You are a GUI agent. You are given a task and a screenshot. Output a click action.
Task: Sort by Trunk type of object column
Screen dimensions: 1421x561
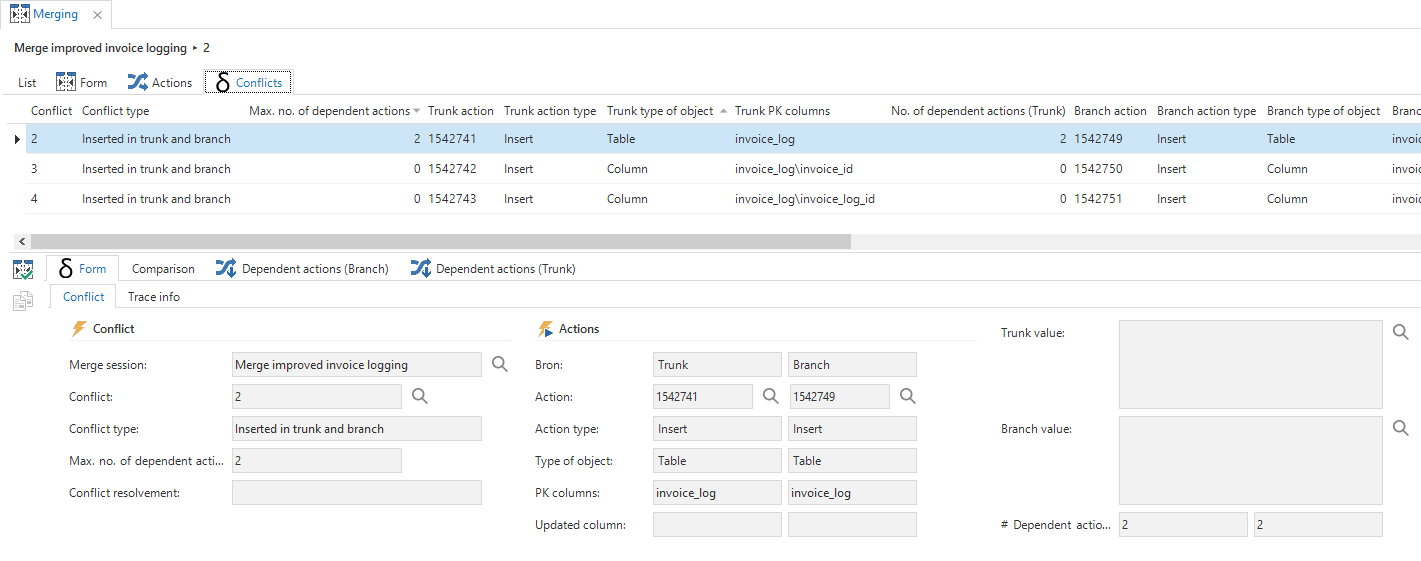(x=660, y=111)
